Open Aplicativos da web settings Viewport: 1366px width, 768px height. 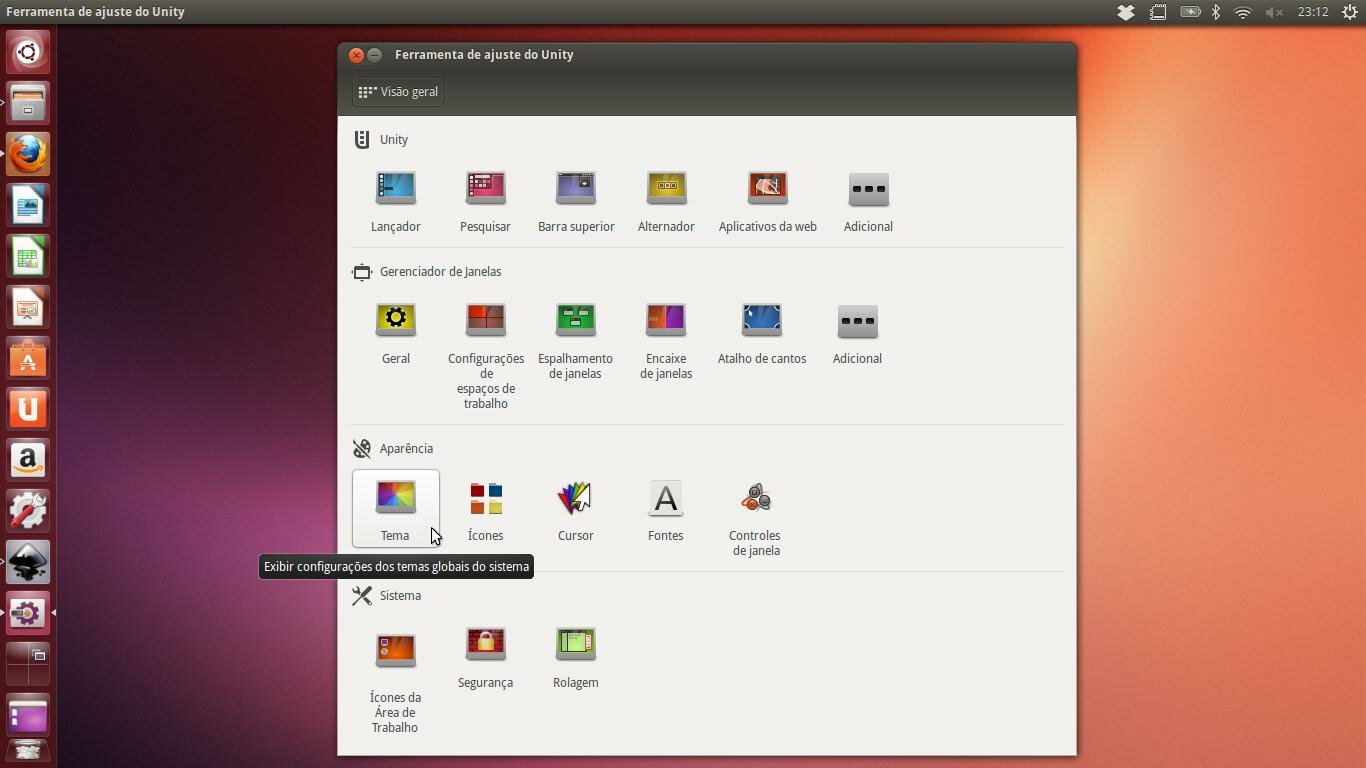[x=768, y=188]
